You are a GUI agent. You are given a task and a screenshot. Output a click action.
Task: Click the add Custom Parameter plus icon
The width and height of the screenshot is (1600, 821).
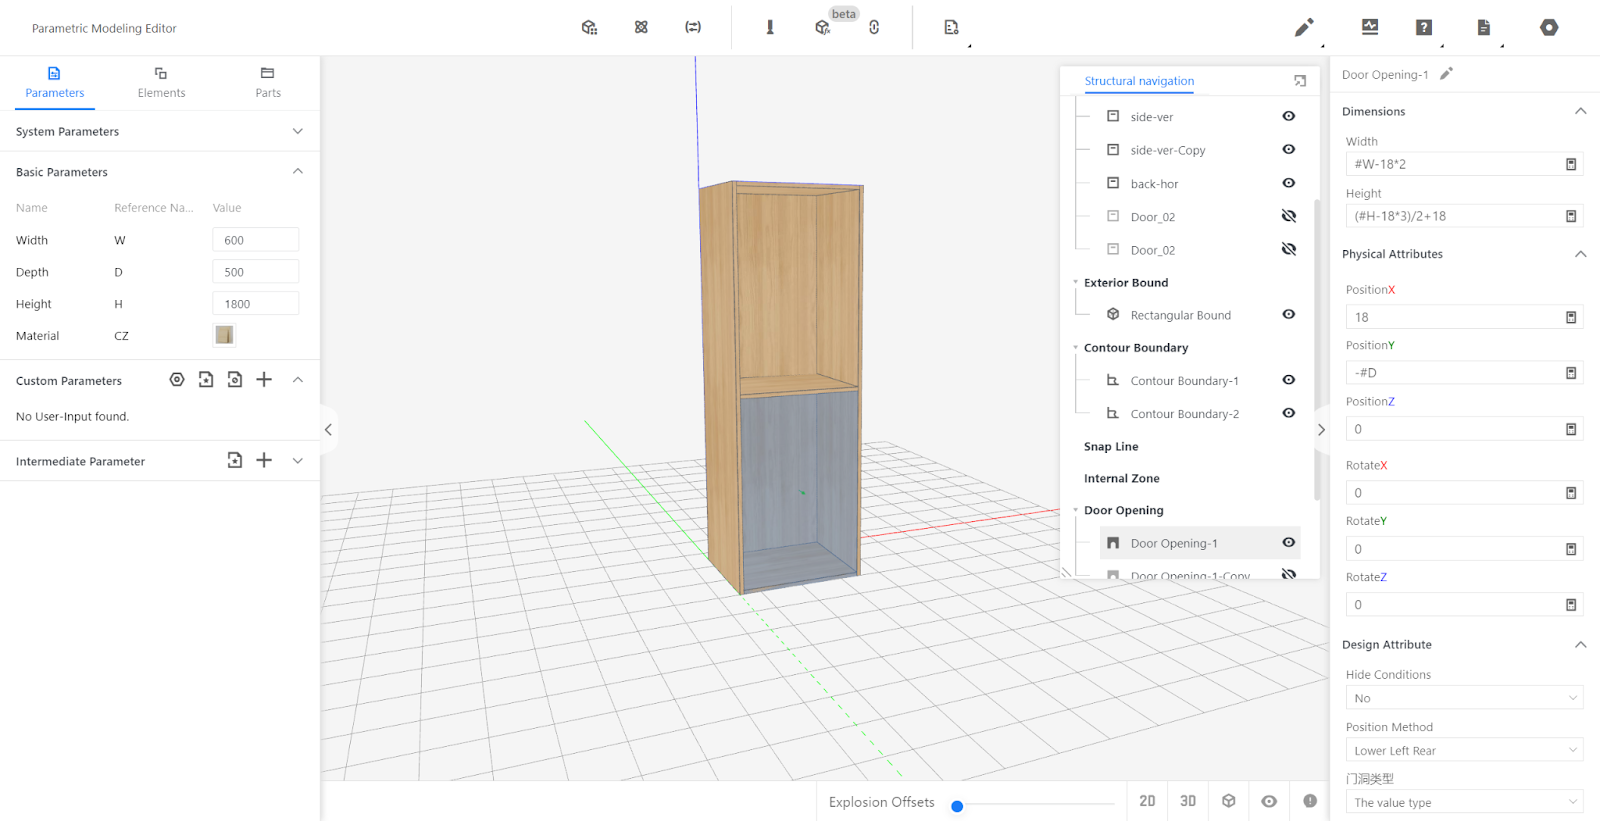point(264,380)
